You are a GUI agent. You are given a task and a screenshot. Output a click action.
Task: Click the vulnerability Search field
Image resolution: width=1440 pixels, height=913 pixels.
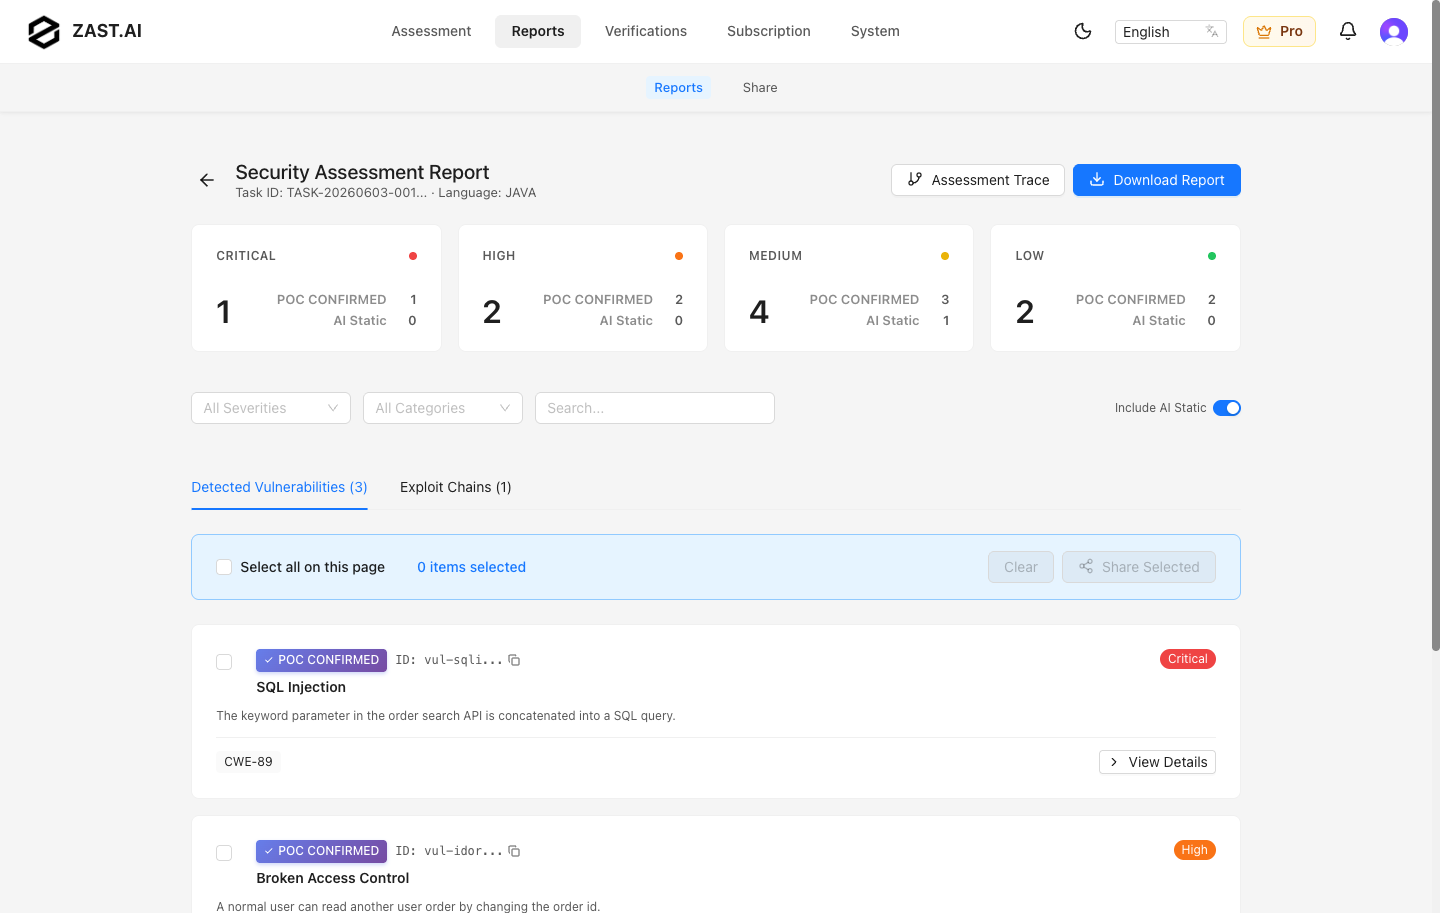[655, 408]
